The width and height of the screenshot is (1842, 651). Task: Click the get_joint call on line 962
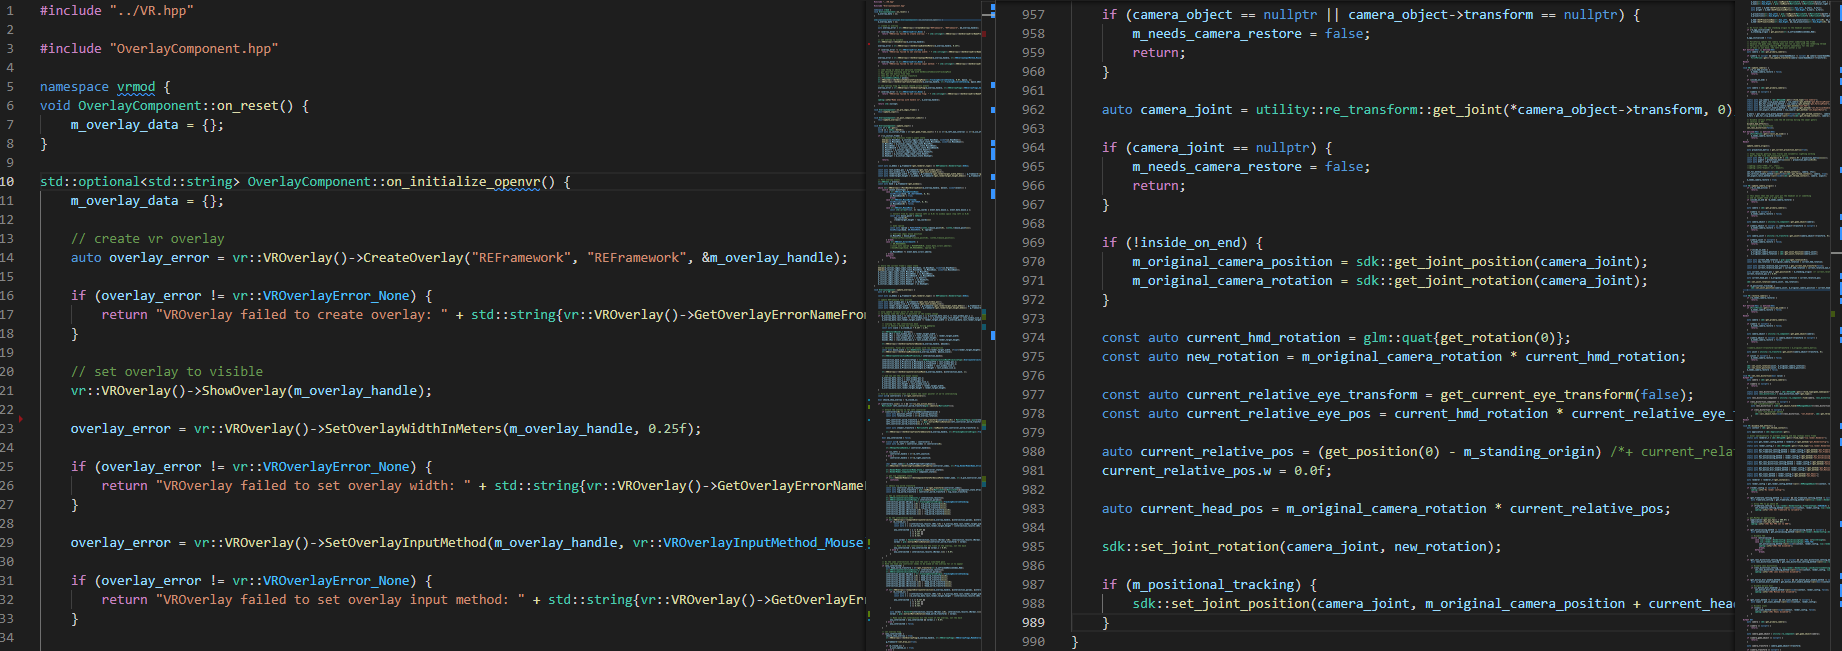click(1467, 109)
